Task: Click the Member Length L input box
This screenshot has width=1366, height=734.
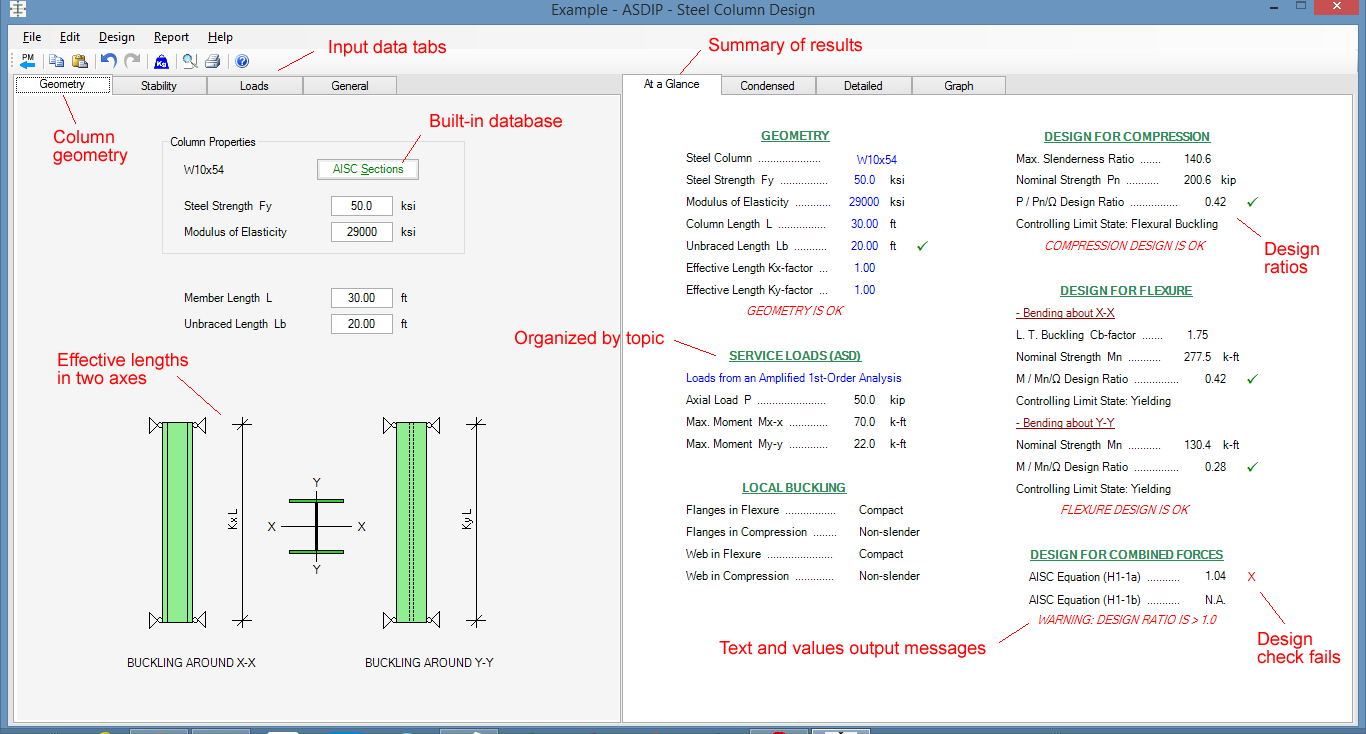Action: pos(362,298)
